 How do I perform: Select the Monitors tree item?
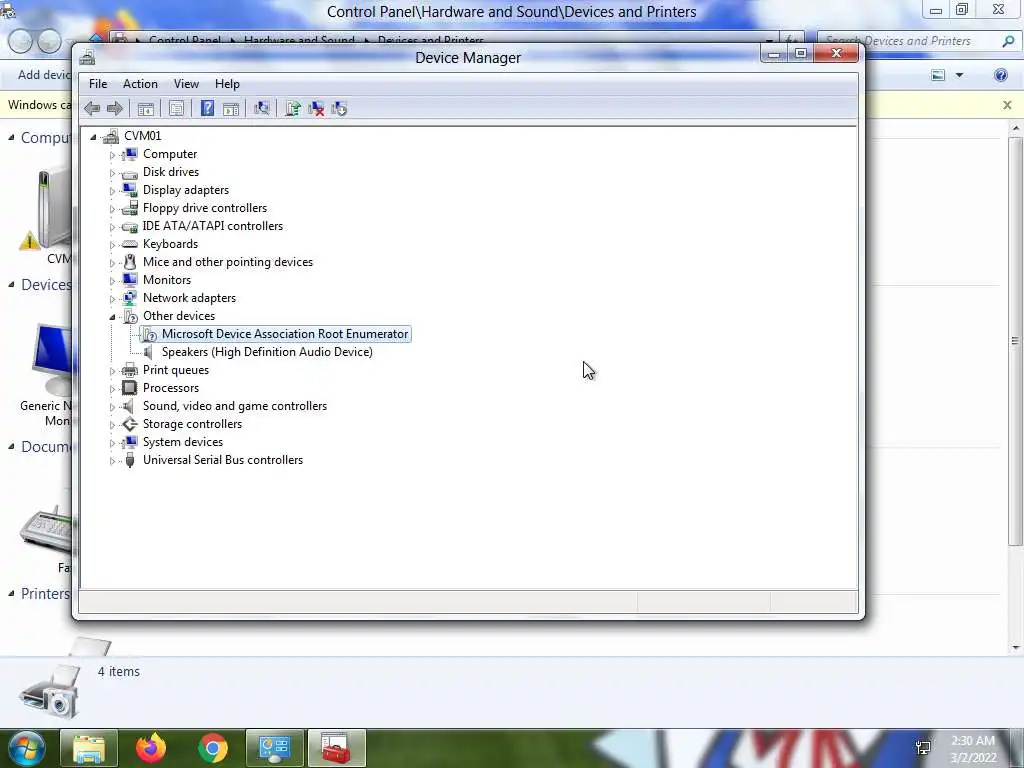click(167, 280)
